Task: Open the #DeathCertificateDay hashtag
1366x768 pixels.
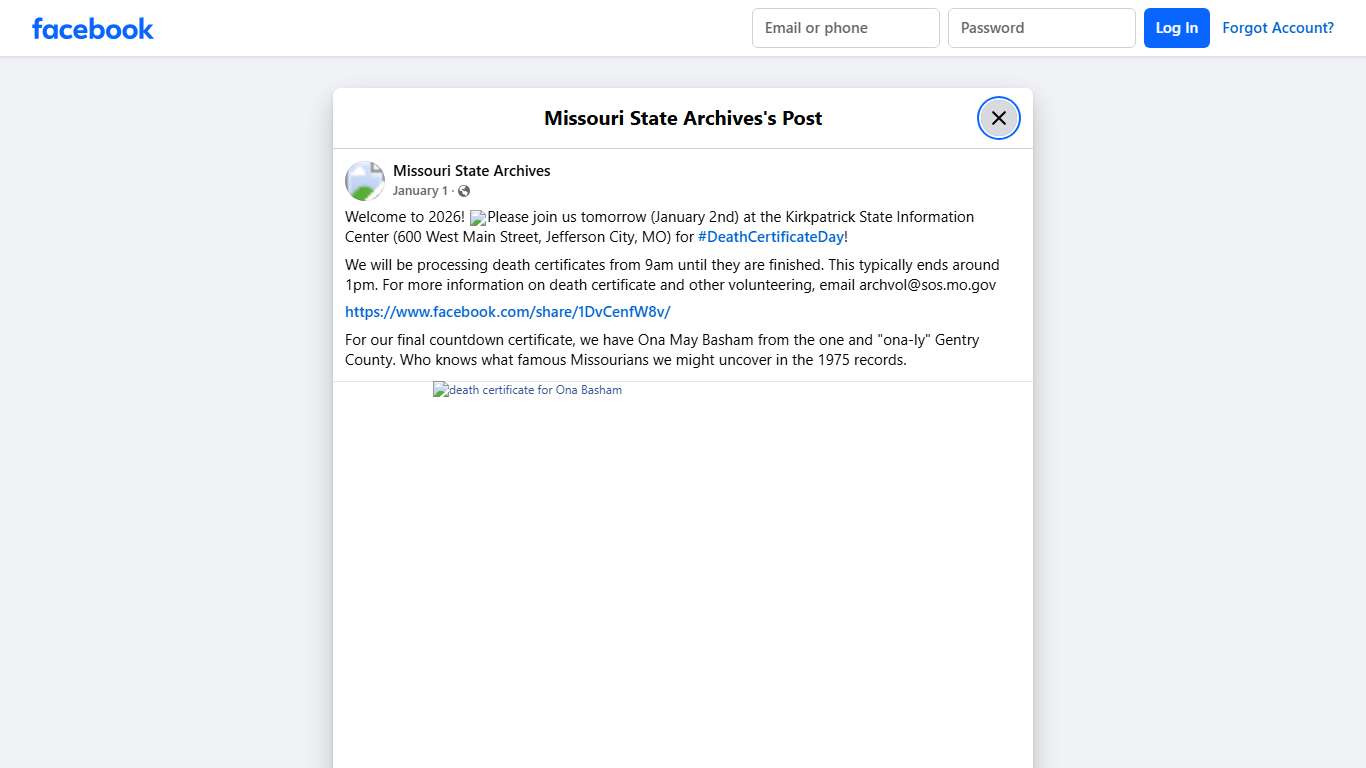Action: click(770, 237)
